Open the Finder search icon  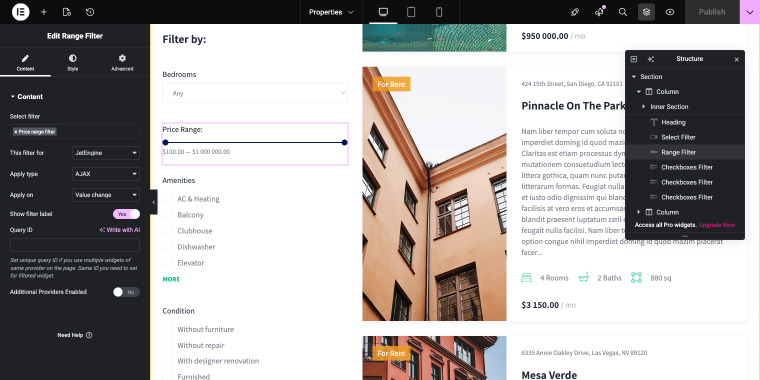pyautogui.click(x=623, y=12)
